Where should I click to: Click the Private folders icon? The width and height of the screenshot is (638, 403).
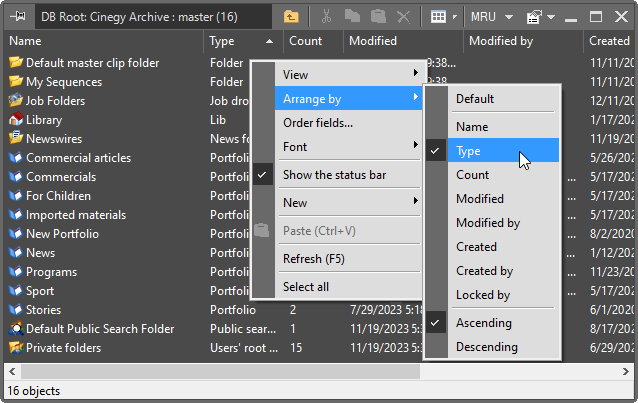click(x=15, y=348)
